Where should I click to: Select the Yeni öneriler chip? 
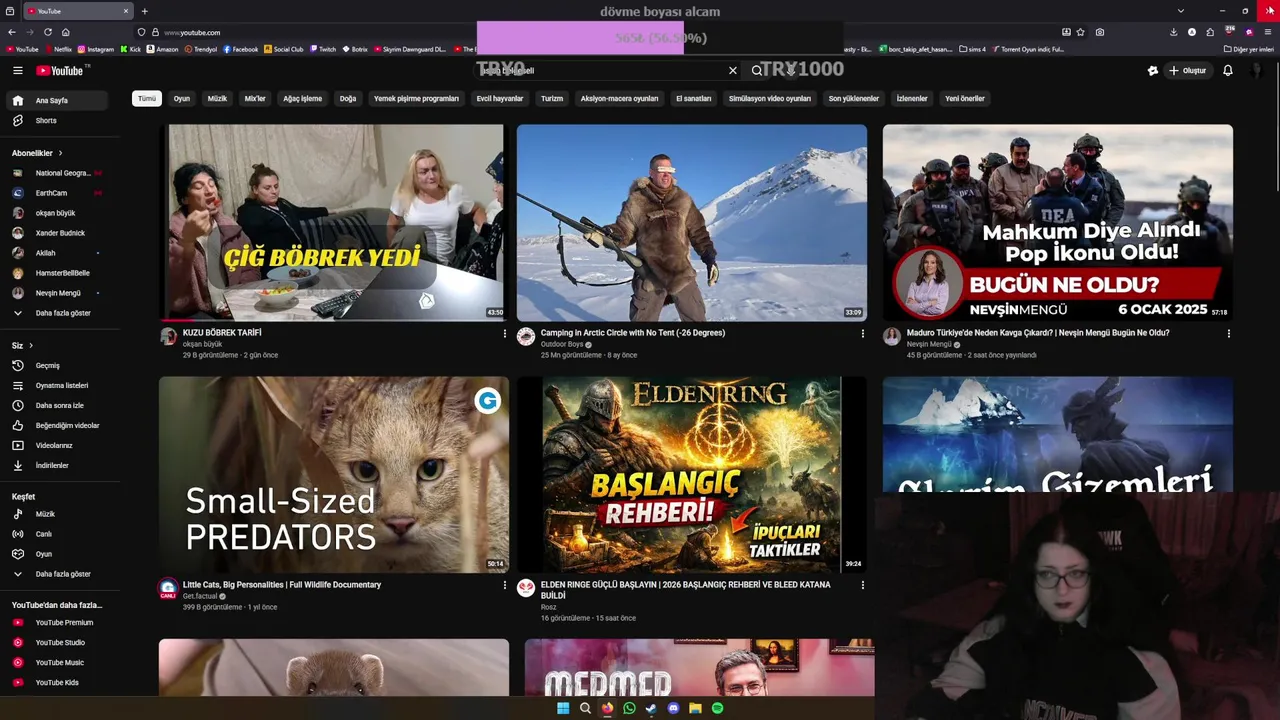click(x=965, y=99)
